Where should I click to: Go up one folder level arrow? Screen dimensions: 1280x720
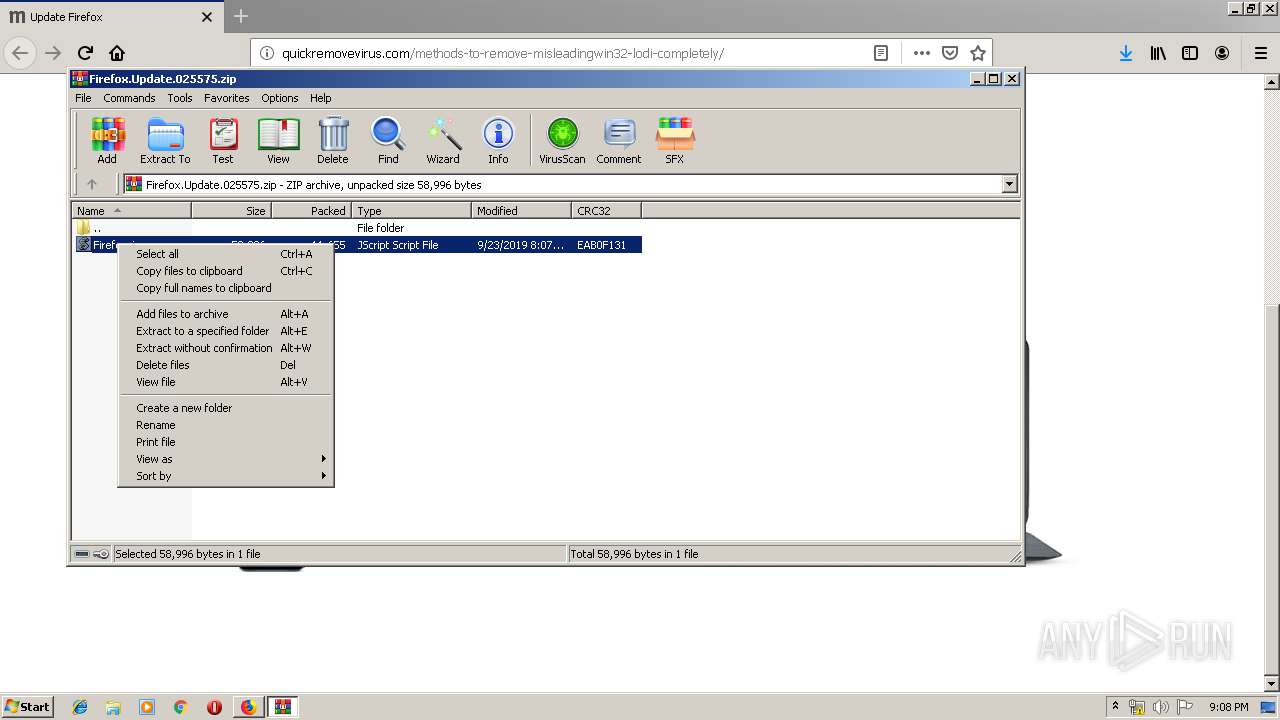[92, 184]
